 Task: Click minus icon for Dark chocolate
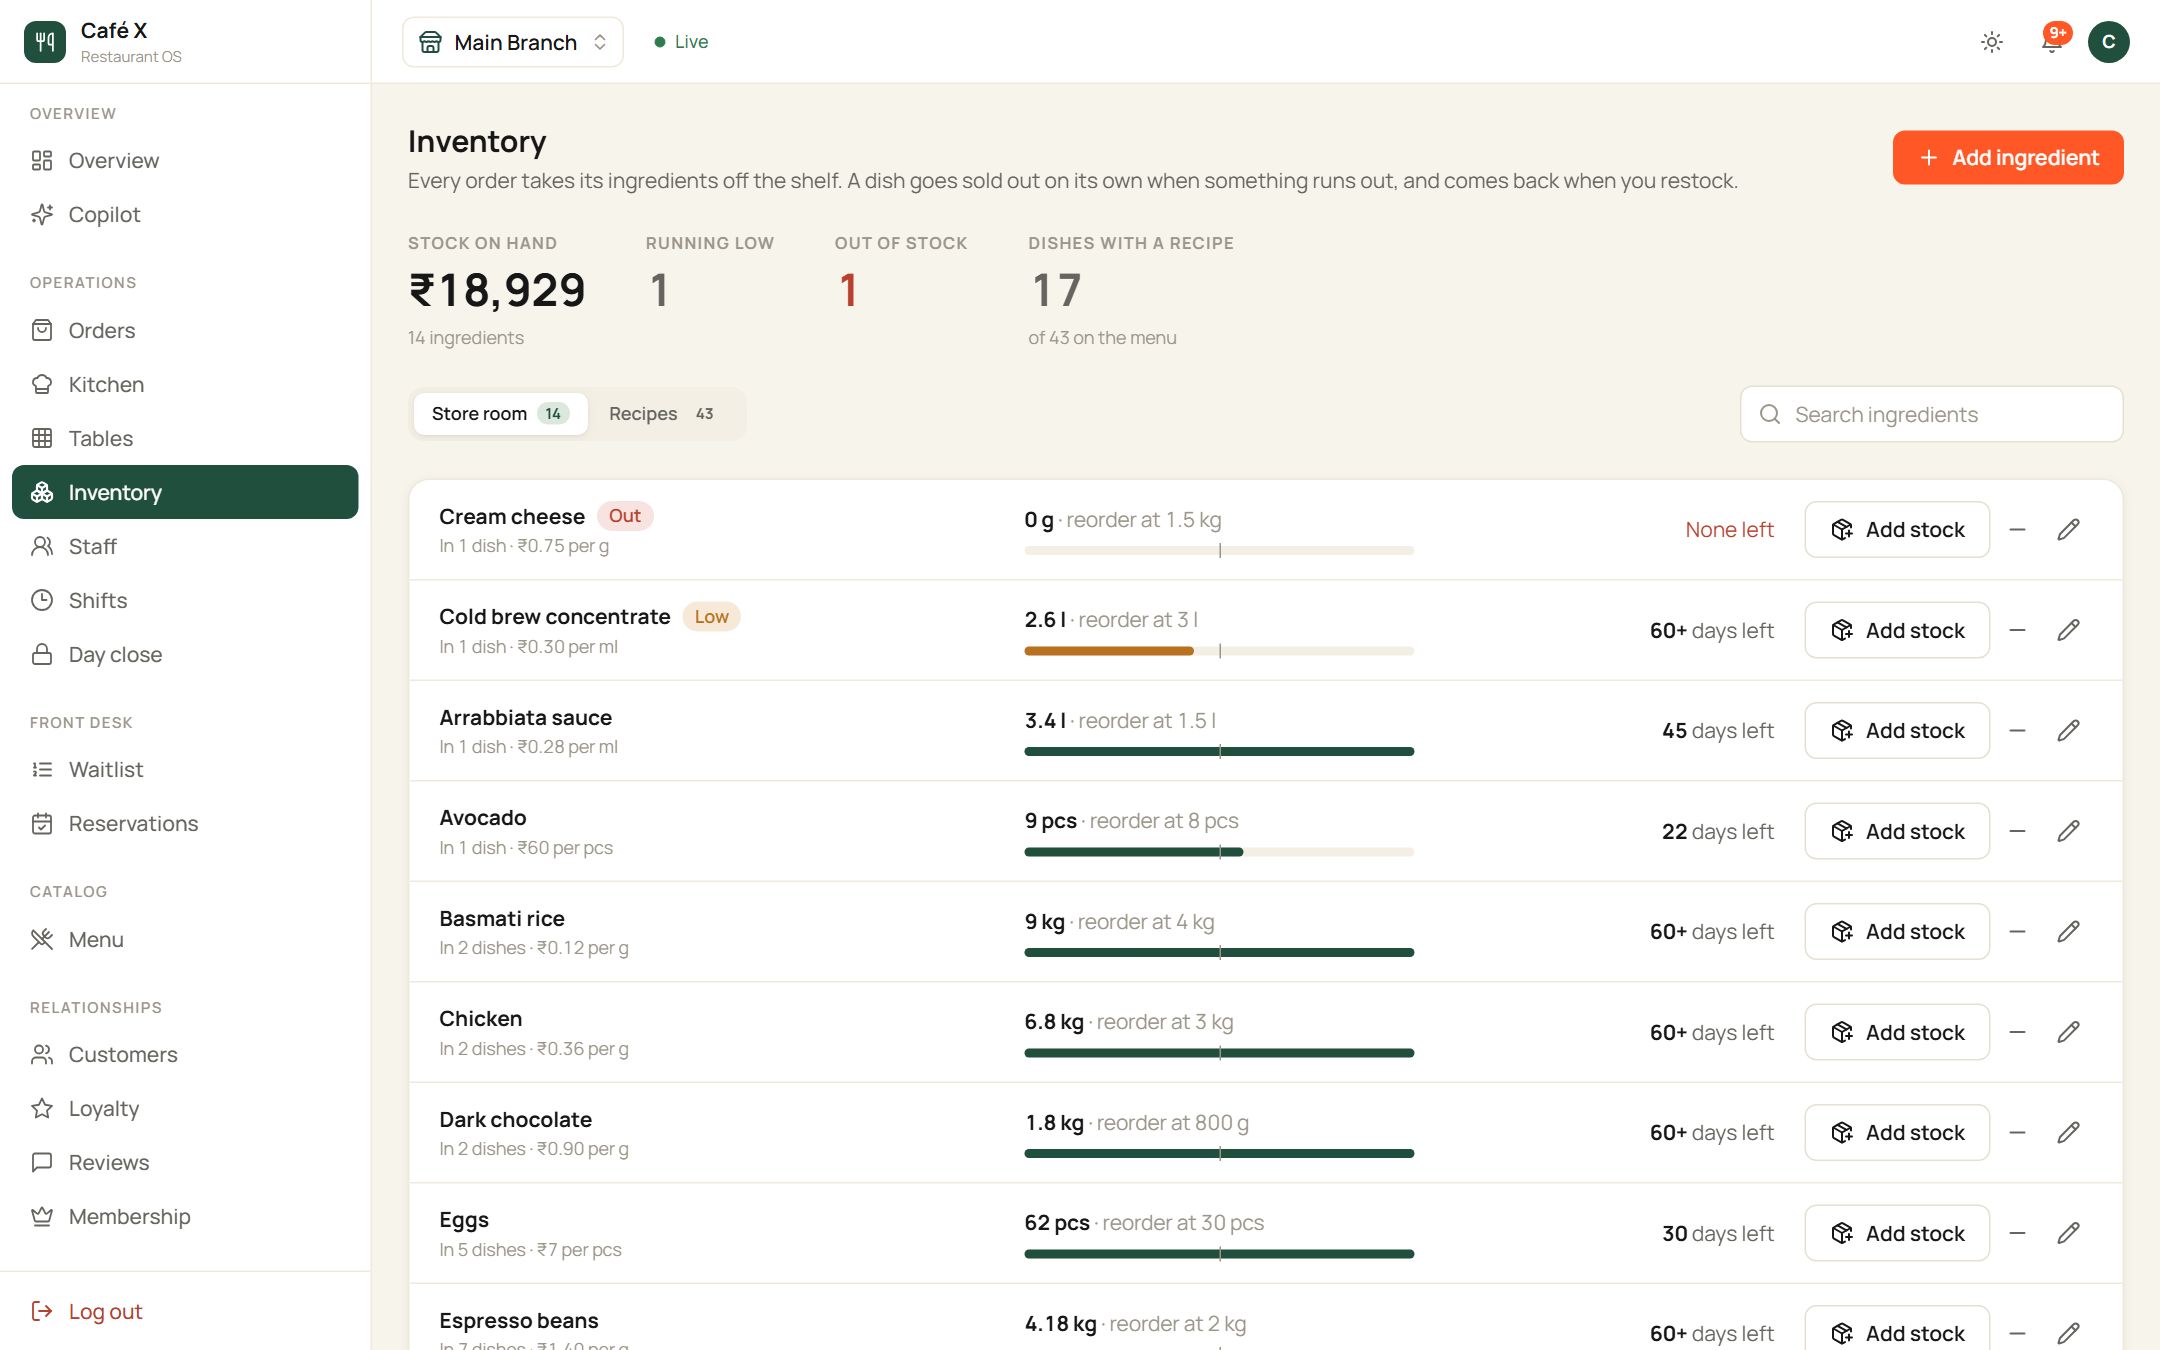pyautogui.click(x=2017, y=1132)
